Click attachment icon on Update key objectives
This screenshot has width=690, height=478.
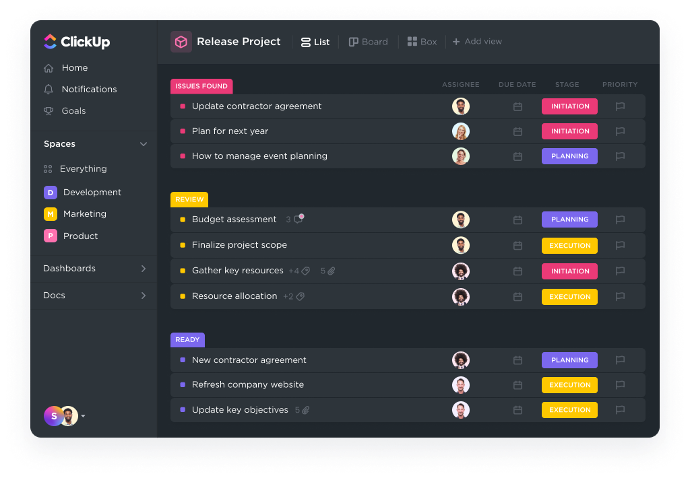pos(306,410)
